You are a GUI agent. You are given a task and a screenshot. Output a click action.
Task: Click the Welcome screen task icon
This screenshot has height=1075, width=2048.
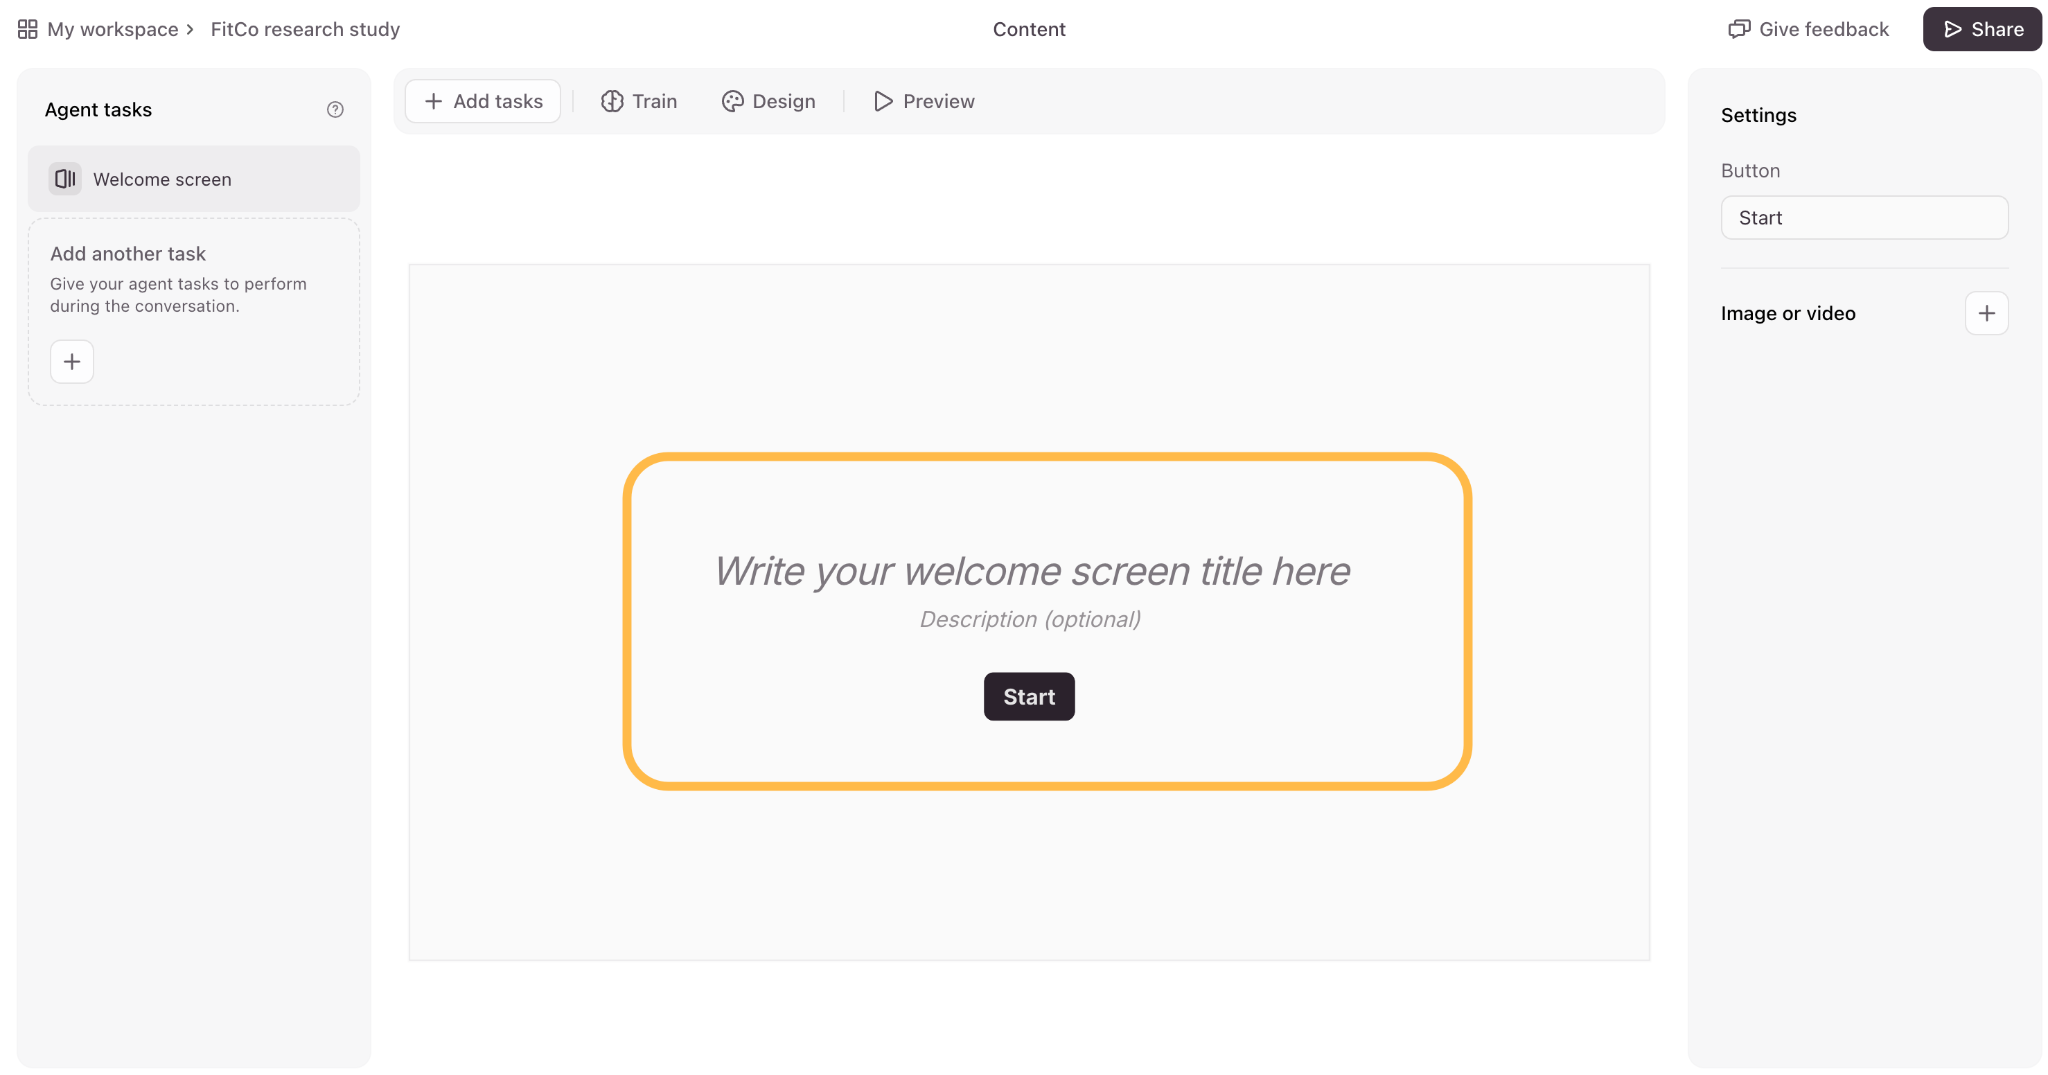tap(65, 179)
